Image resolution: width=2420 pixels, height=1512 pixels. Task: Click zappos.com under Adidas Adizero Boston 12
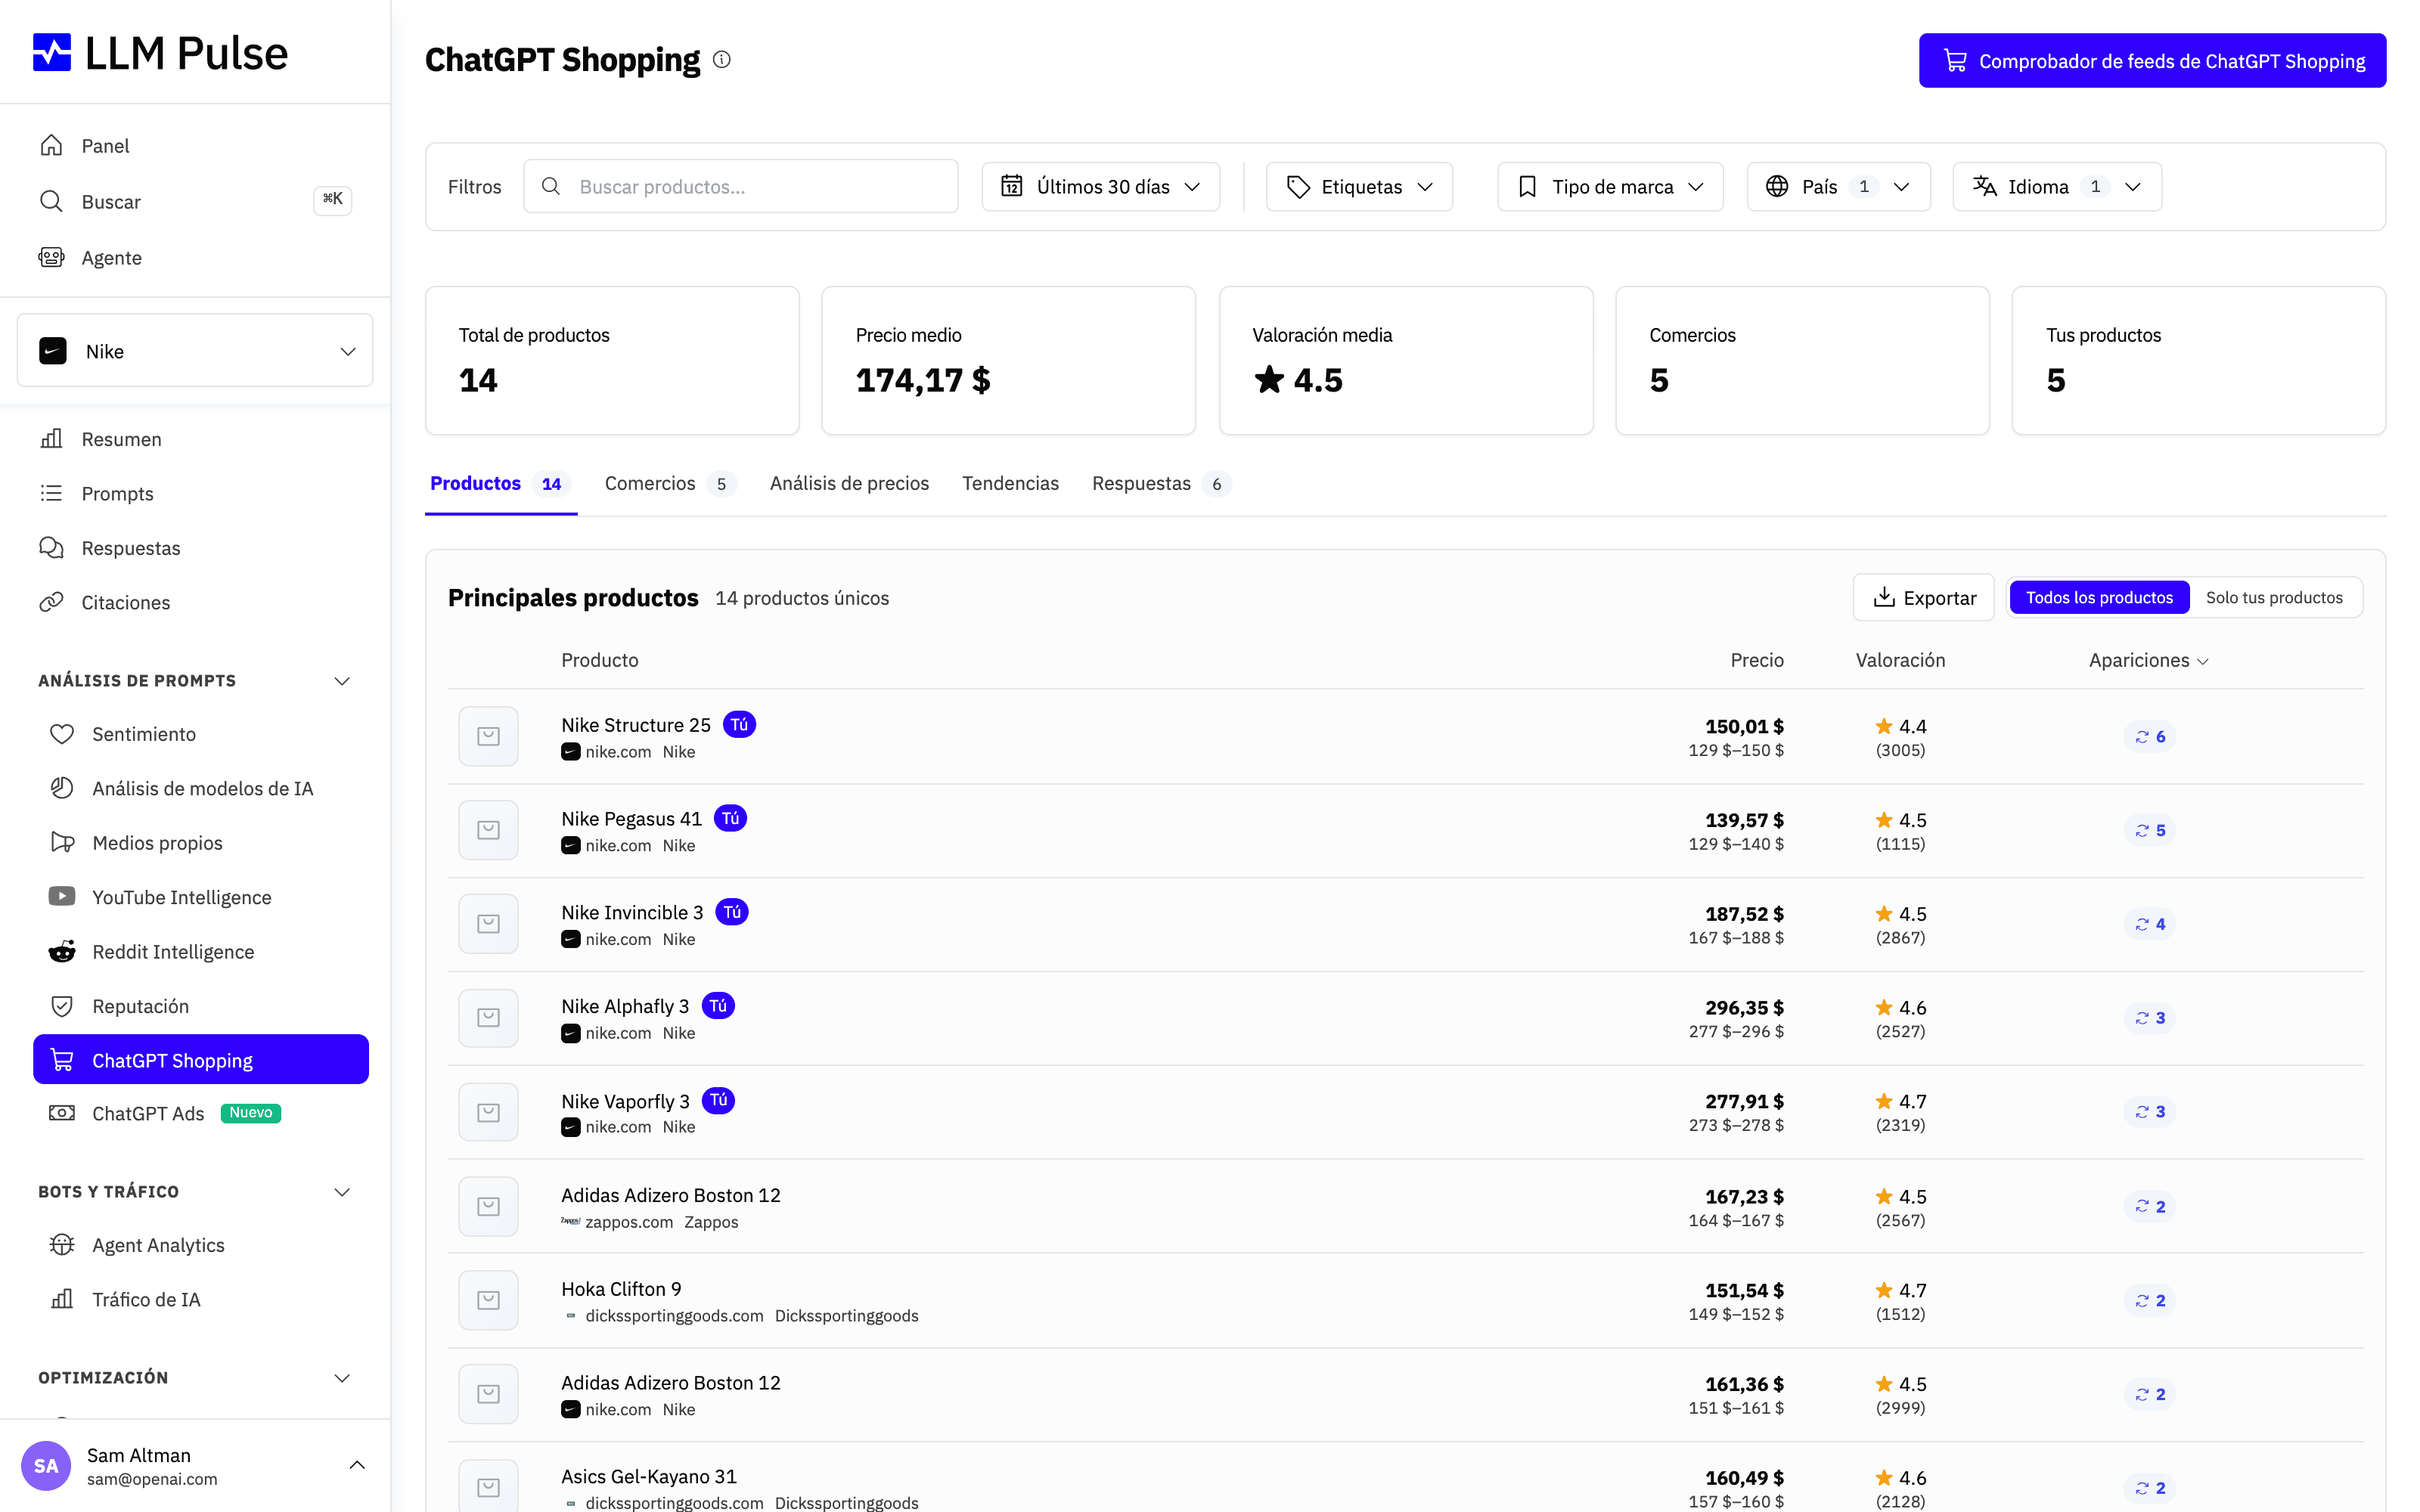click(x=628, y=1222)
